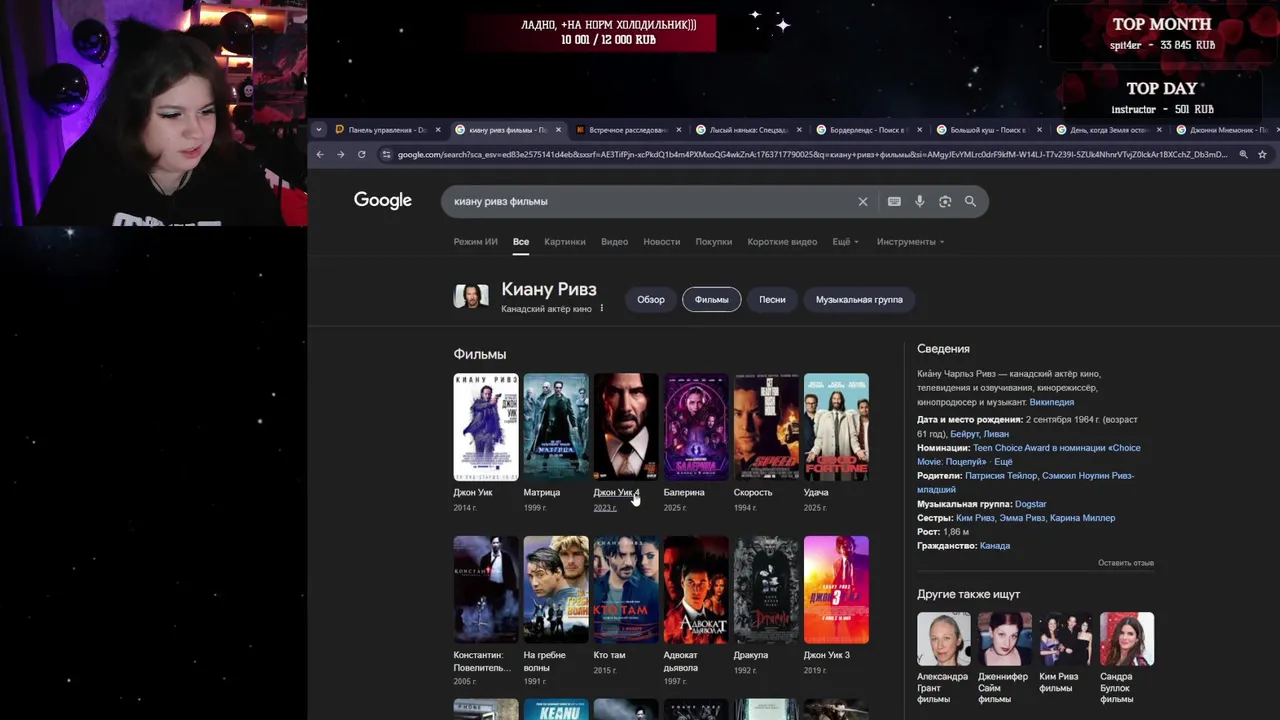Image resolution: width=1280 pixels, height=720 pixels.
Task: Go forward with browser forward arrow
Action: point(340,154)
